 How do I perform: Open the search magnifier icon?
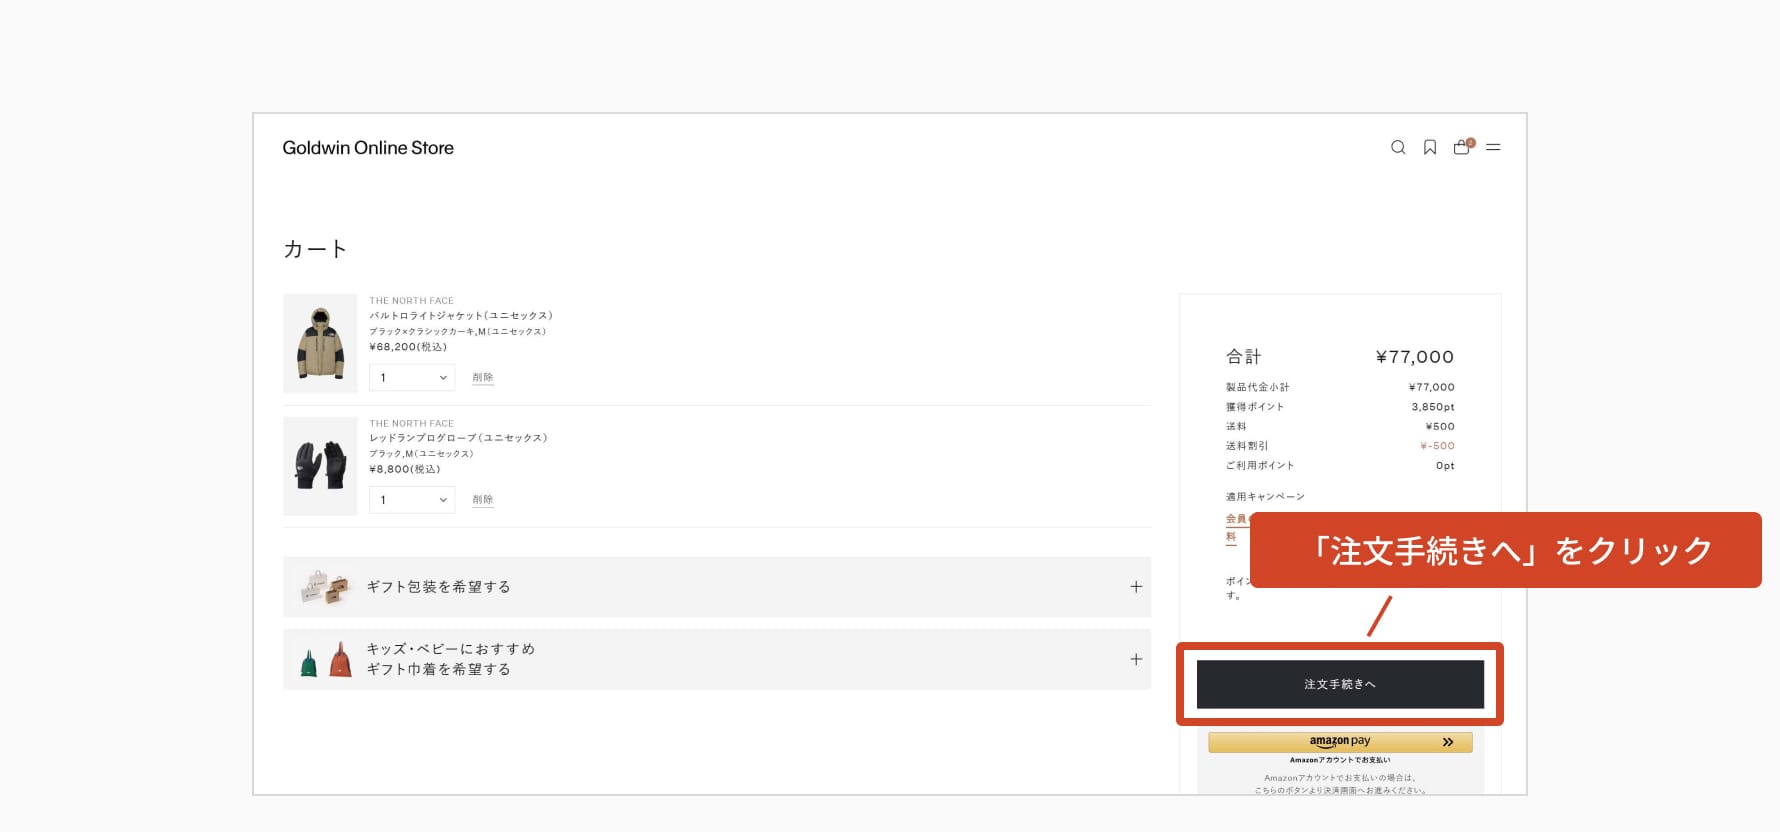pyautogui.click(x=1398, y=147)
